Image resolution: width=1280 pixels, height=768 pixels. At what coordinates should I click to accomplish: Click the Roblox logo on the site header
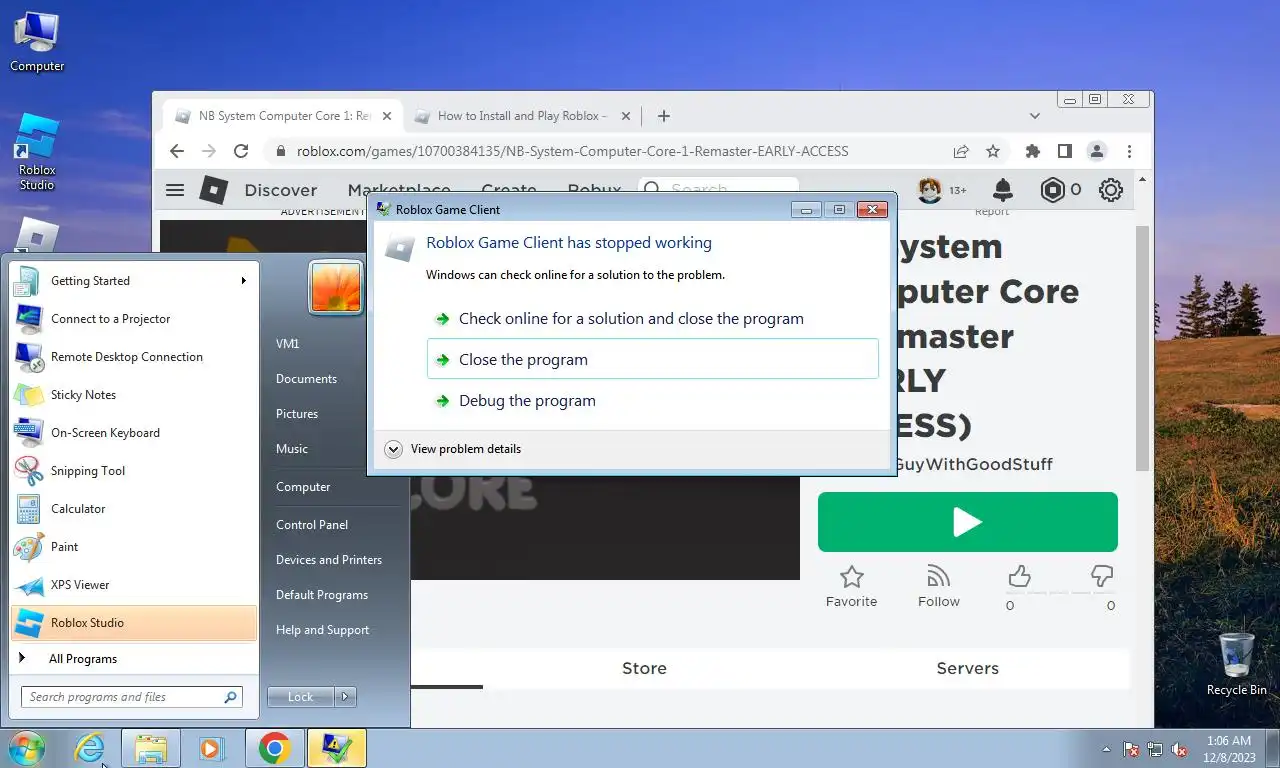point(213,190)
